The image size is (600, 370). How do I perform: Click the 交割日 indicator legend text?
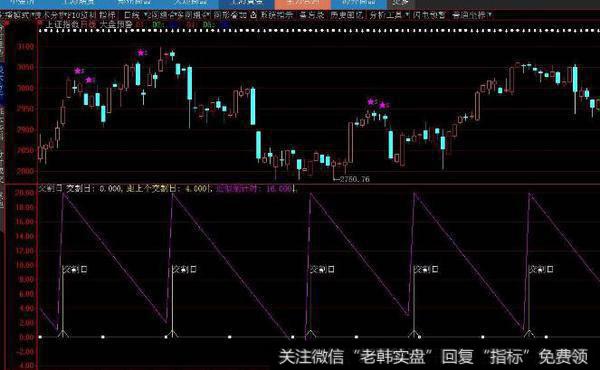tap(51, 188)
